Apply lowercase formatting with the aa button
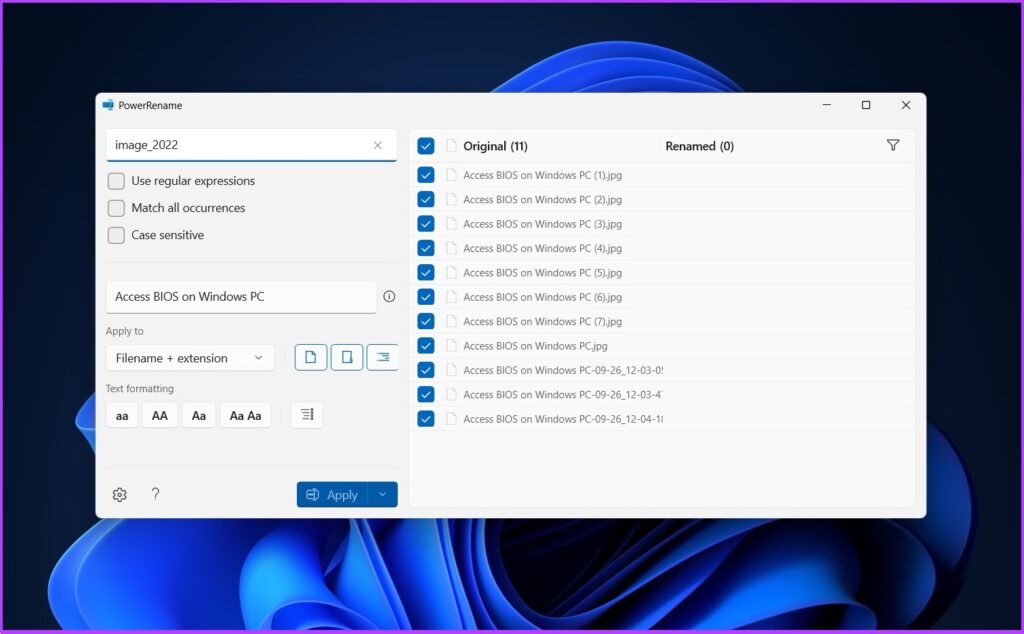 coord(121,415)
